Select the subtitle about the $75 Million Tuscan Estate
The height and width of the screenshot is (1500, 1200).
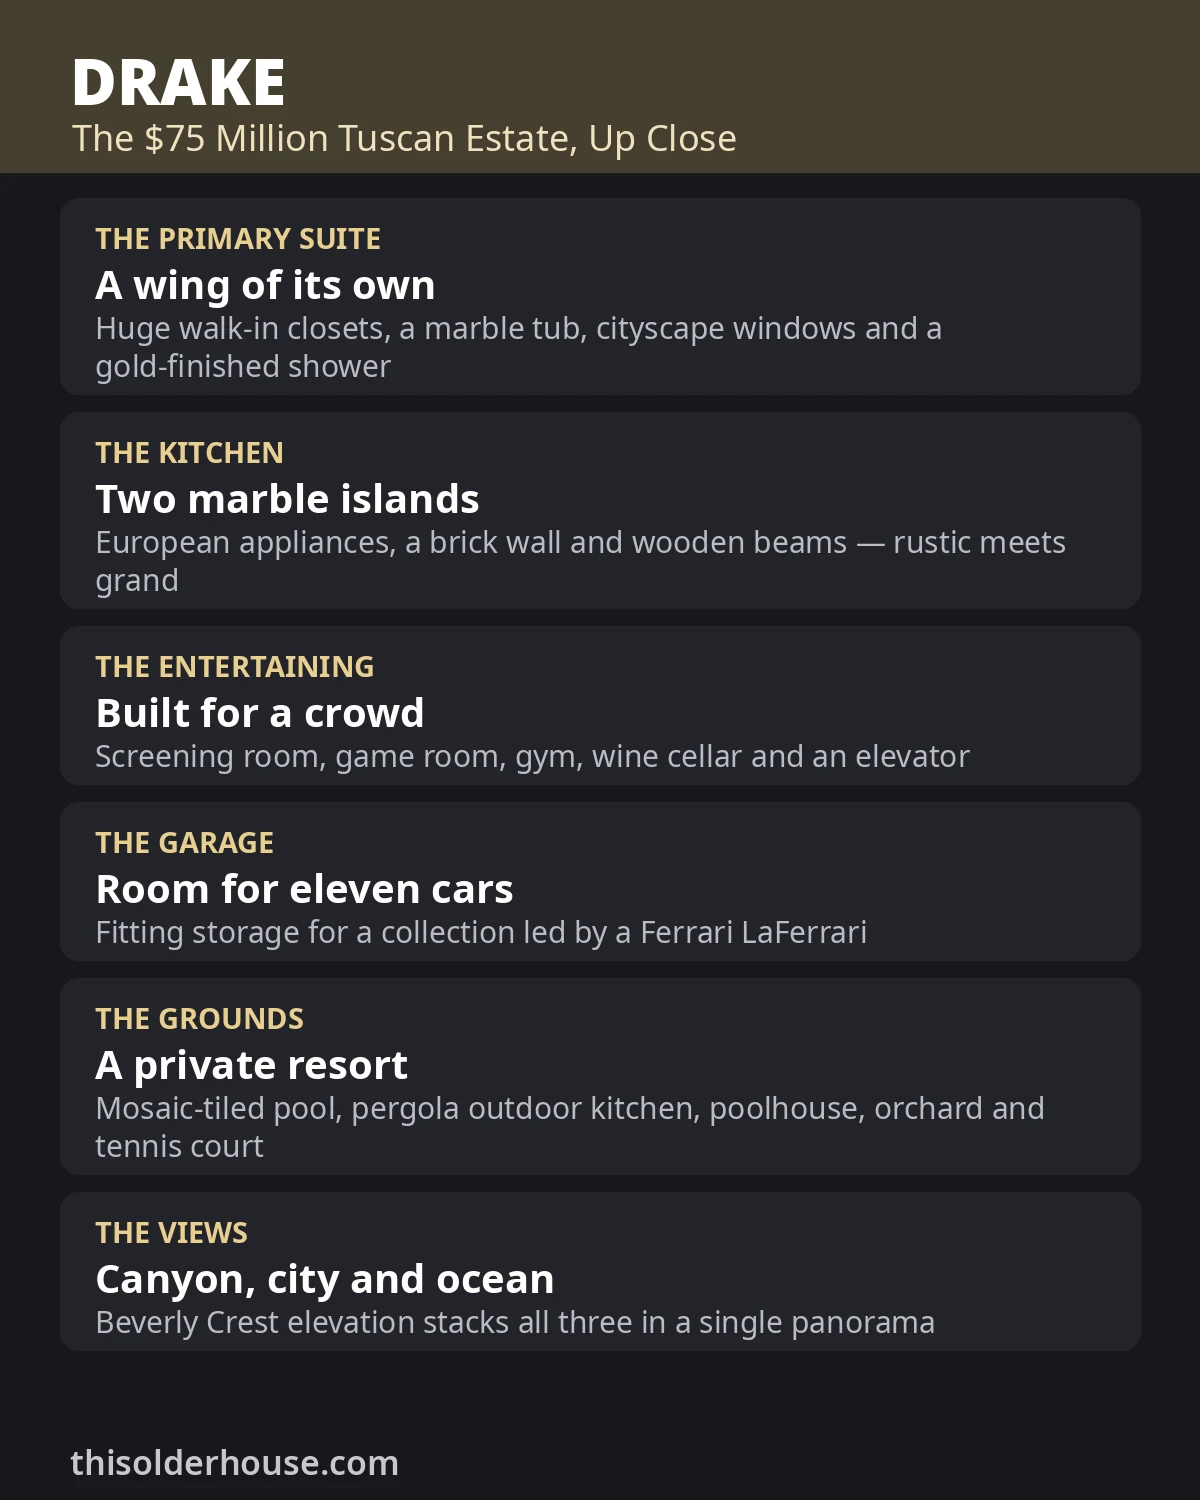pos(404,139)
